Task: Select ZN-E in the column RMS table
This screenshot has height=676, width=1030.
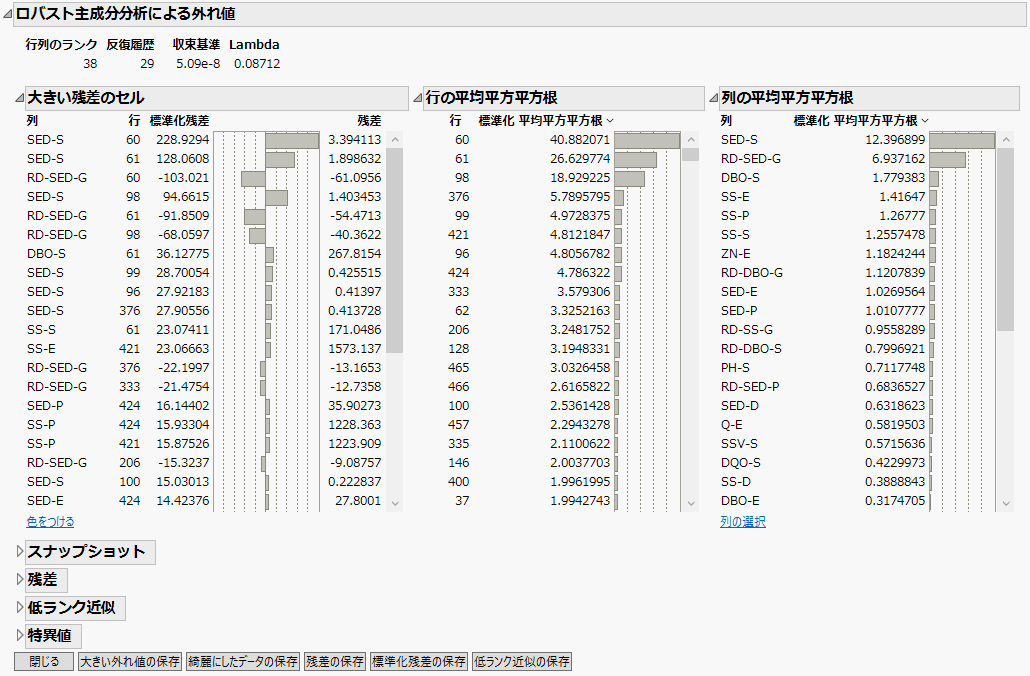Action: [736, 254]
